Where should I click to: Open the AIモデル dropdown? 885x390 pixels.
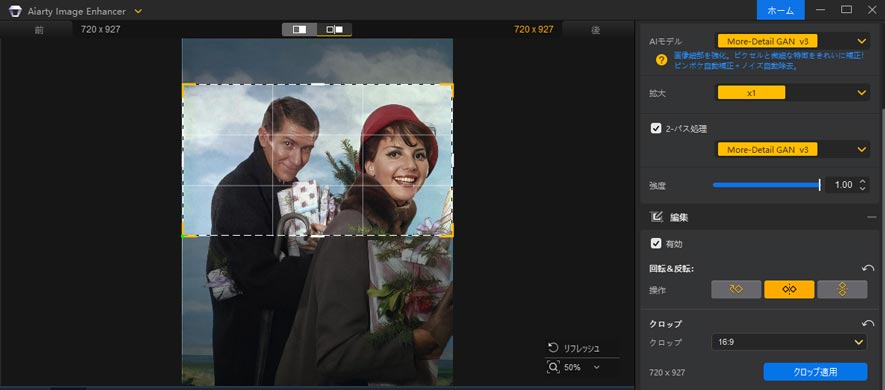(793, 41)
